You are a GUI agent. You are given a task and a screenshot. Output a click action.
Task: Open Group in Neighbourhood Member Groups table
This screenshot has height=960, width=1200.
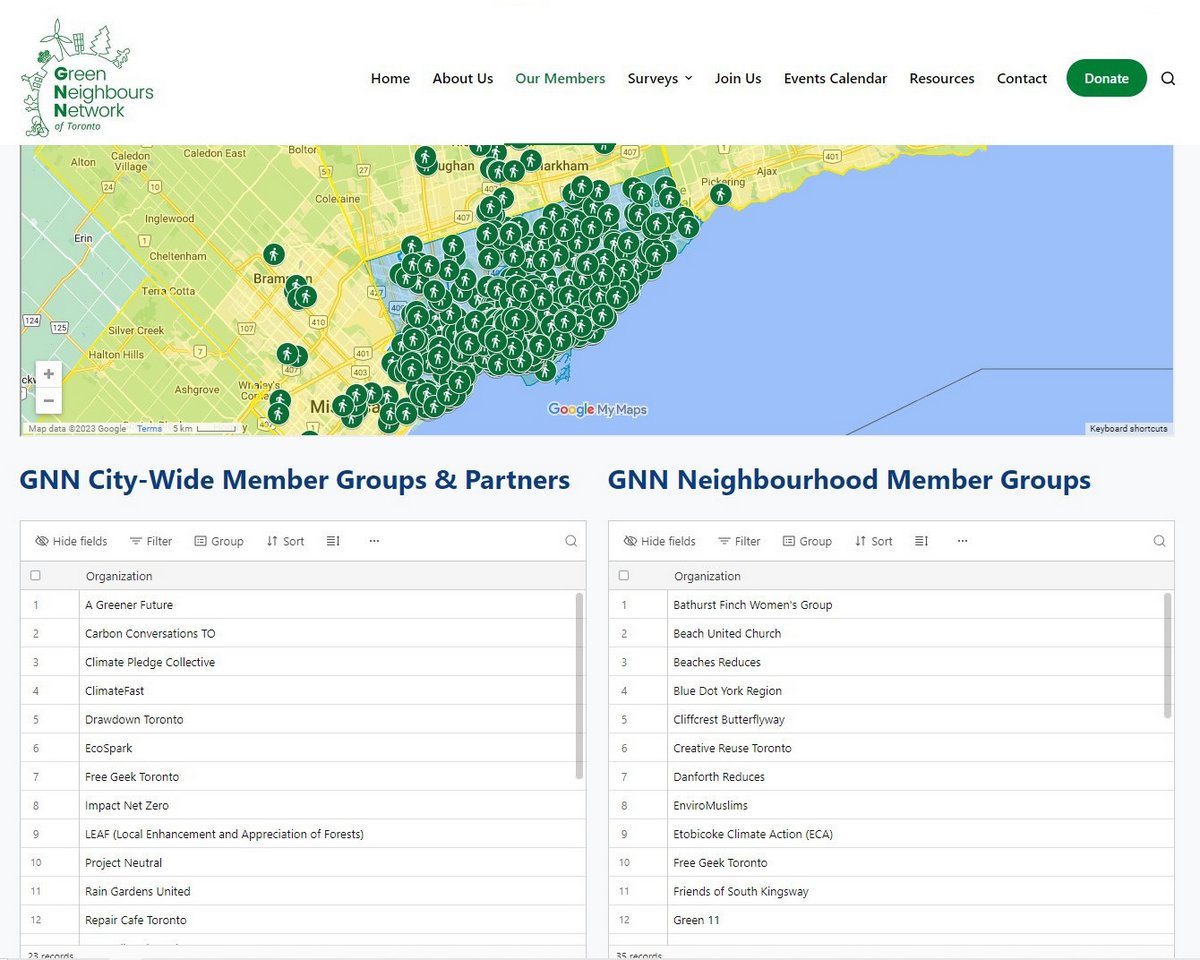pyautogui.click(x=807, y=541)
